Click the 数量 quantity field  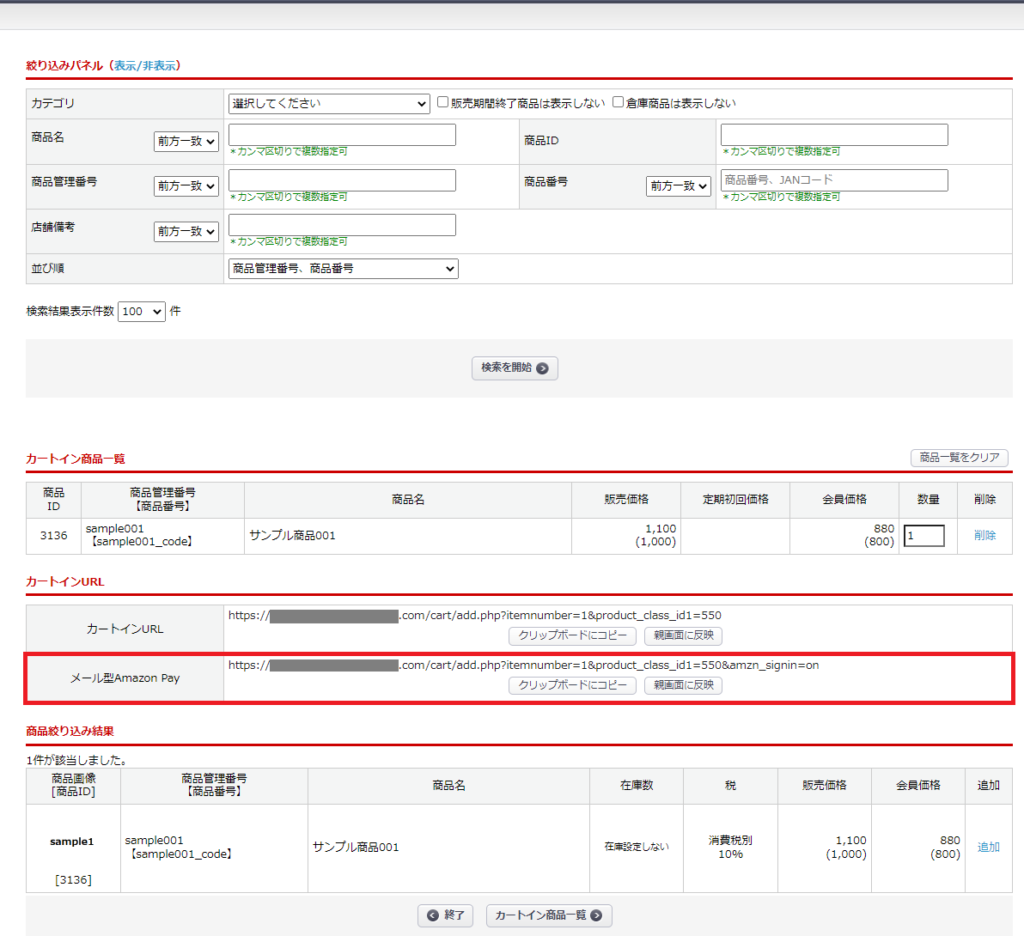(x=924, y=536)
